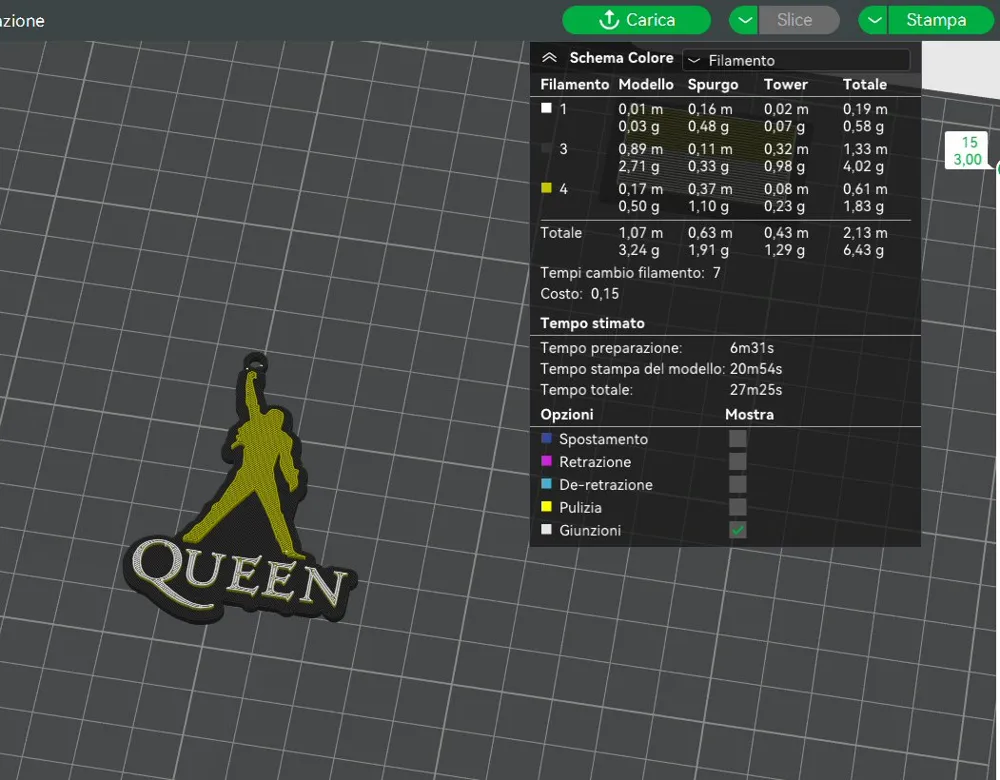This screenshot has height=780, width=1000.
Task: Click the Filamento column header
Action: (575, 84)
